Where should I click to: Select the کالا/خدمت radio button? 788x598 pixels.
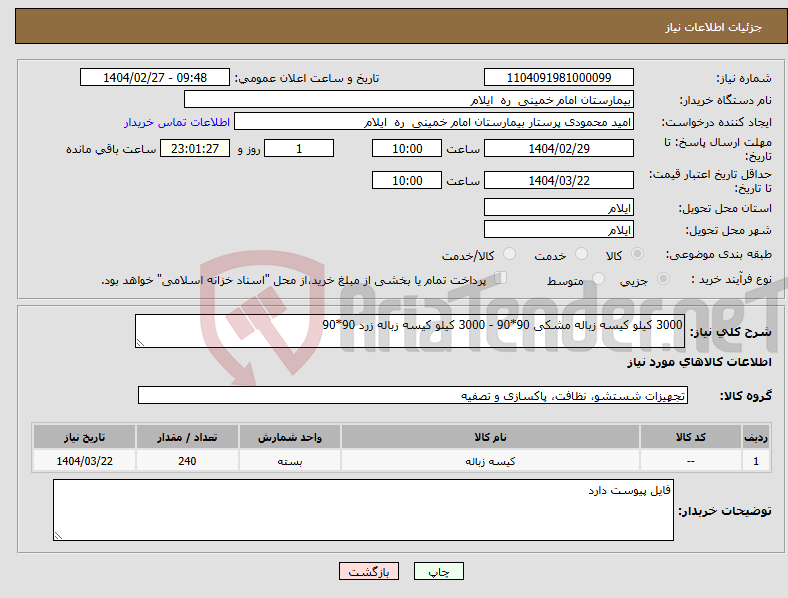(x=510, y=254)
